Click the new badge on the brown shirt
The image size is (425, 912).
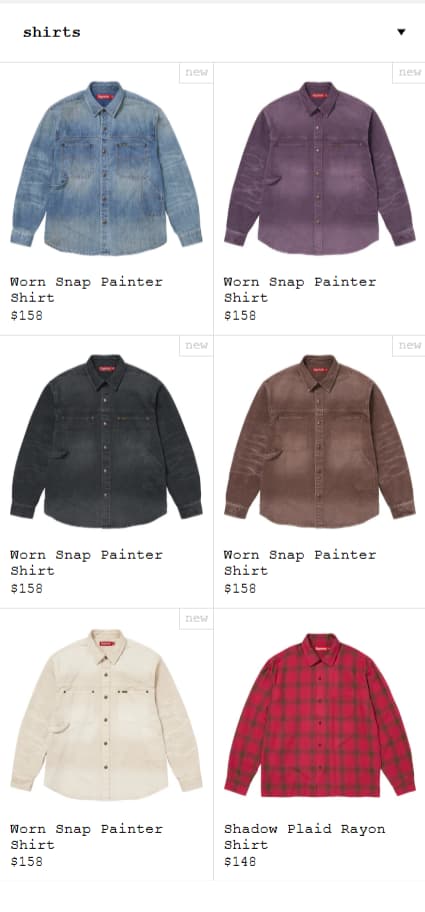coord(409,345)
